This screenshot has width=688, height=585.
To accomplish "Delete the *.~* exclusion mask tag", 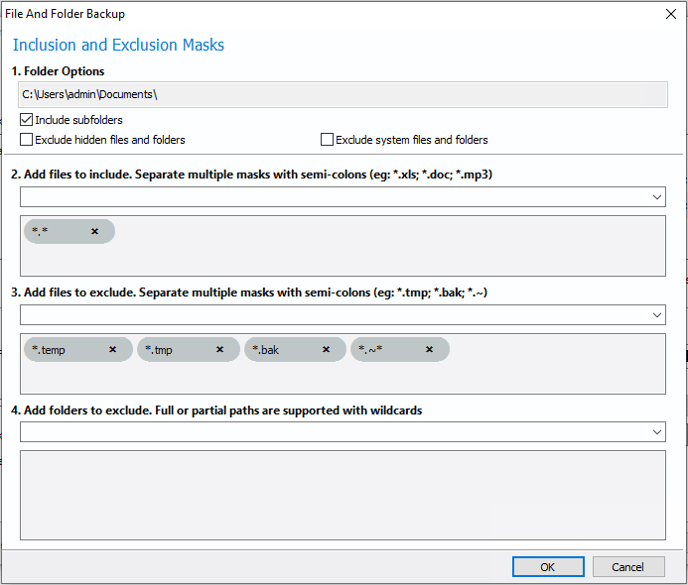I will click(429, 349).
